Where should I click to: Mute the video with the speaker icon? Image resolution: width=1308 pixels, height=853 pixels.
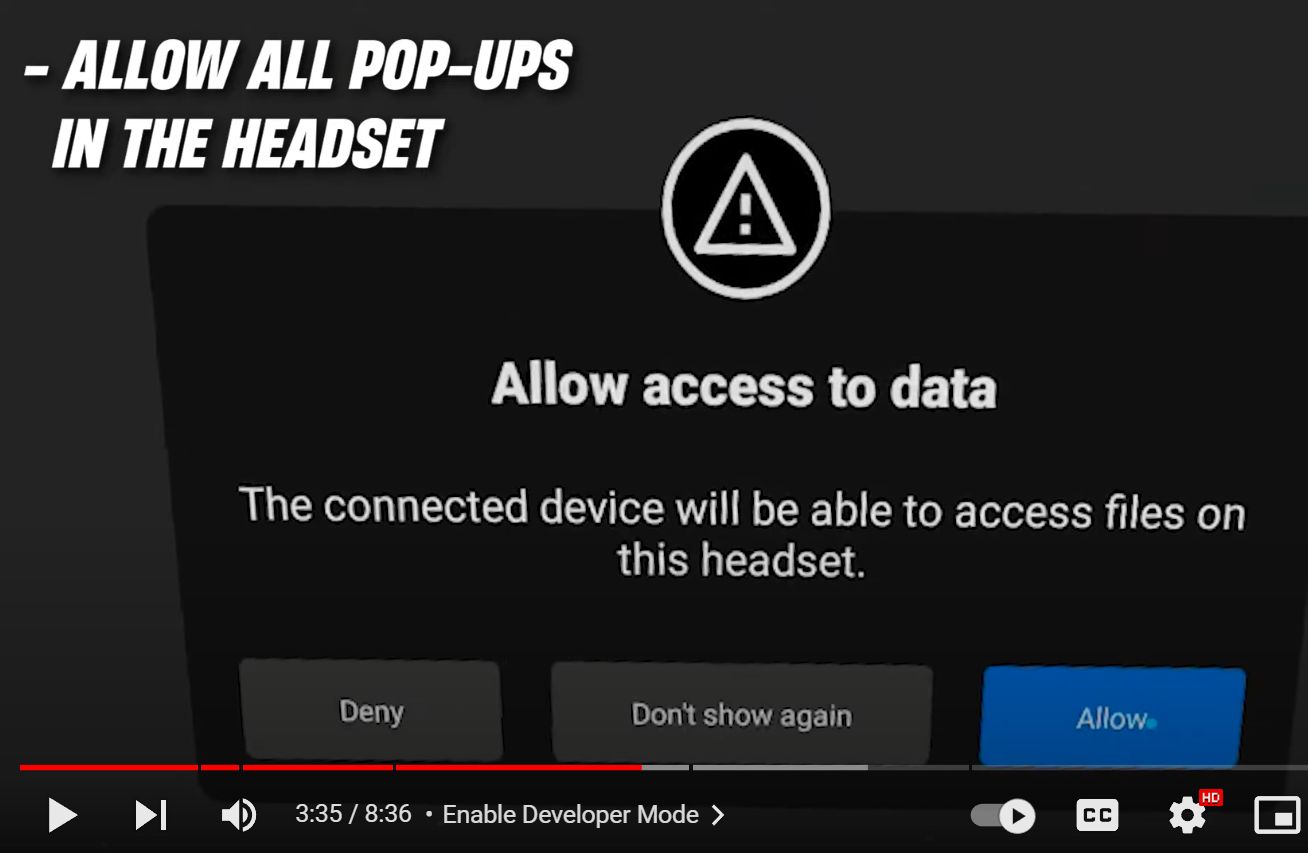(x=238, y=815)
